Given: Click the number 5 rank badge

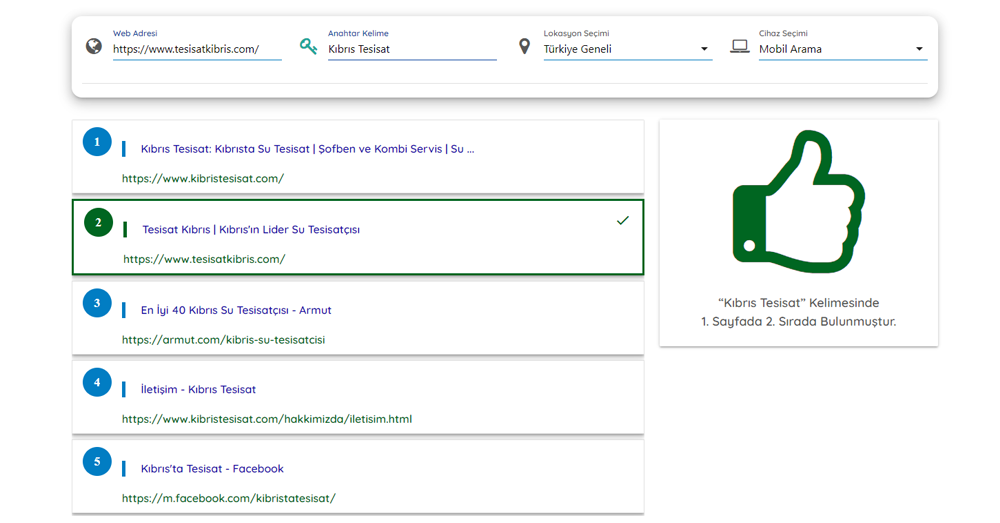Looking at the screenshot, I should (x=97, y=461).
